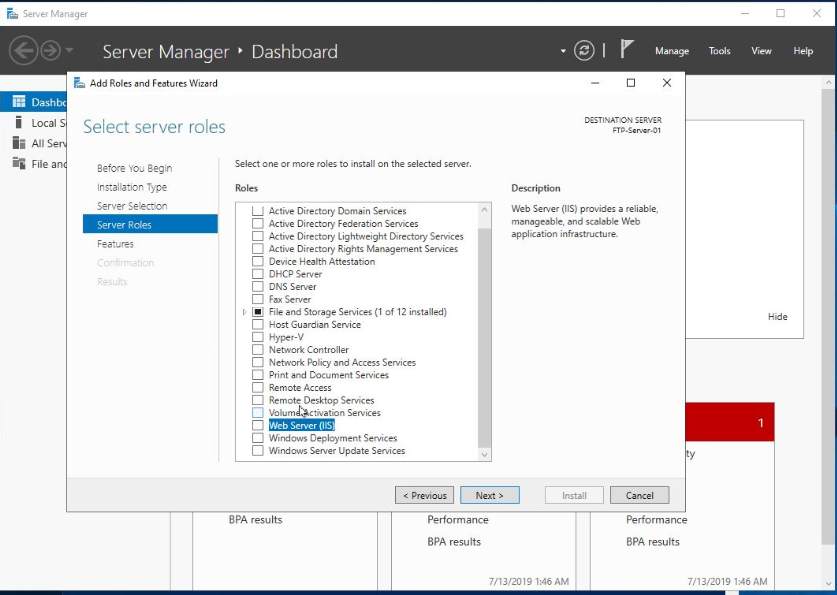This screenshot has width=837, height=595.
Task: Click roles list scroll down arrow
Action: pos(484,455)
